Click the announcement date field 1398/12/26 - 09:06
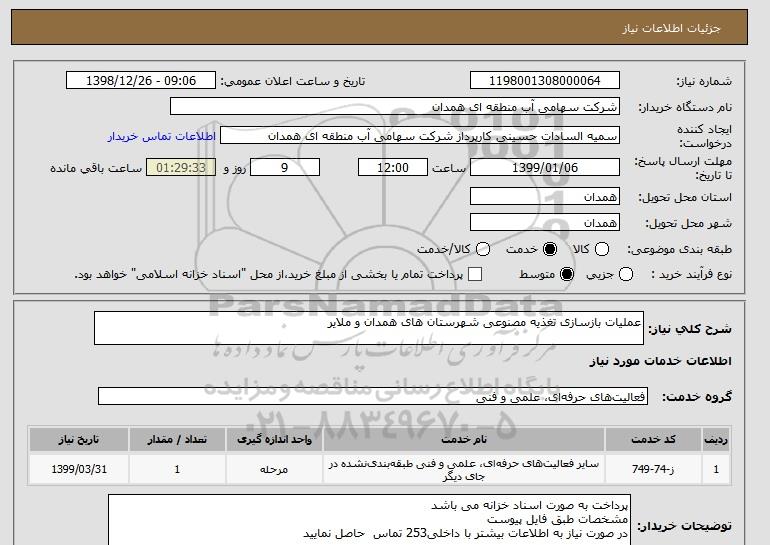 [x=141, y=81]
